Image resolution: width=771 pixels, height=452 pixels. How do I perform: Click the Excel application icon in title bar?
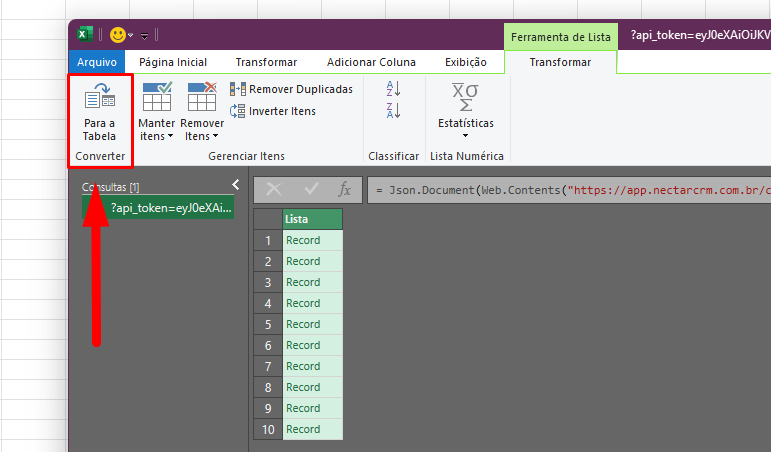click(85, 34)
